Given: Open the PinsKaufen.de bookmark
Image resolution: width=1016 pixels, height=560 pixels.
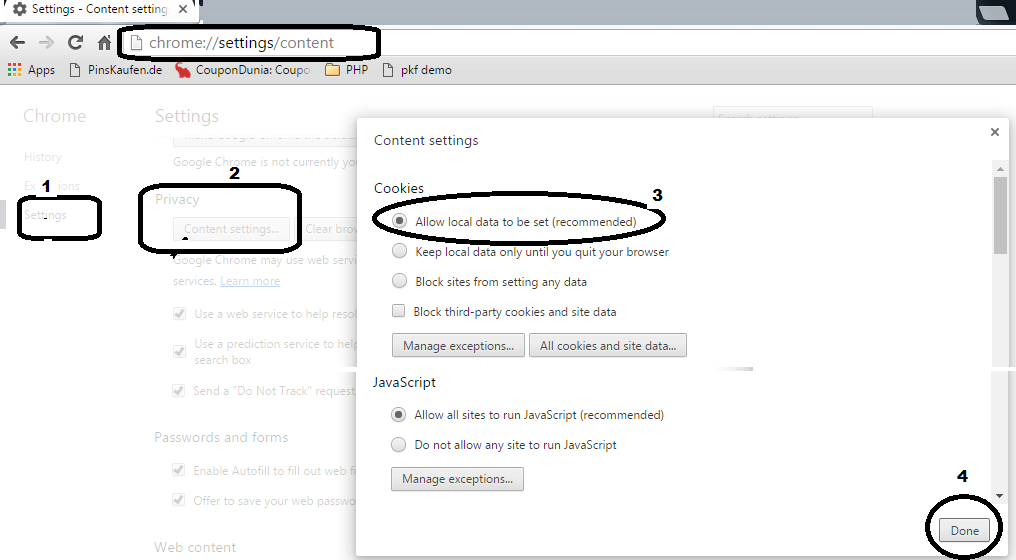Looking at the screenshot, I should point(115,70).
